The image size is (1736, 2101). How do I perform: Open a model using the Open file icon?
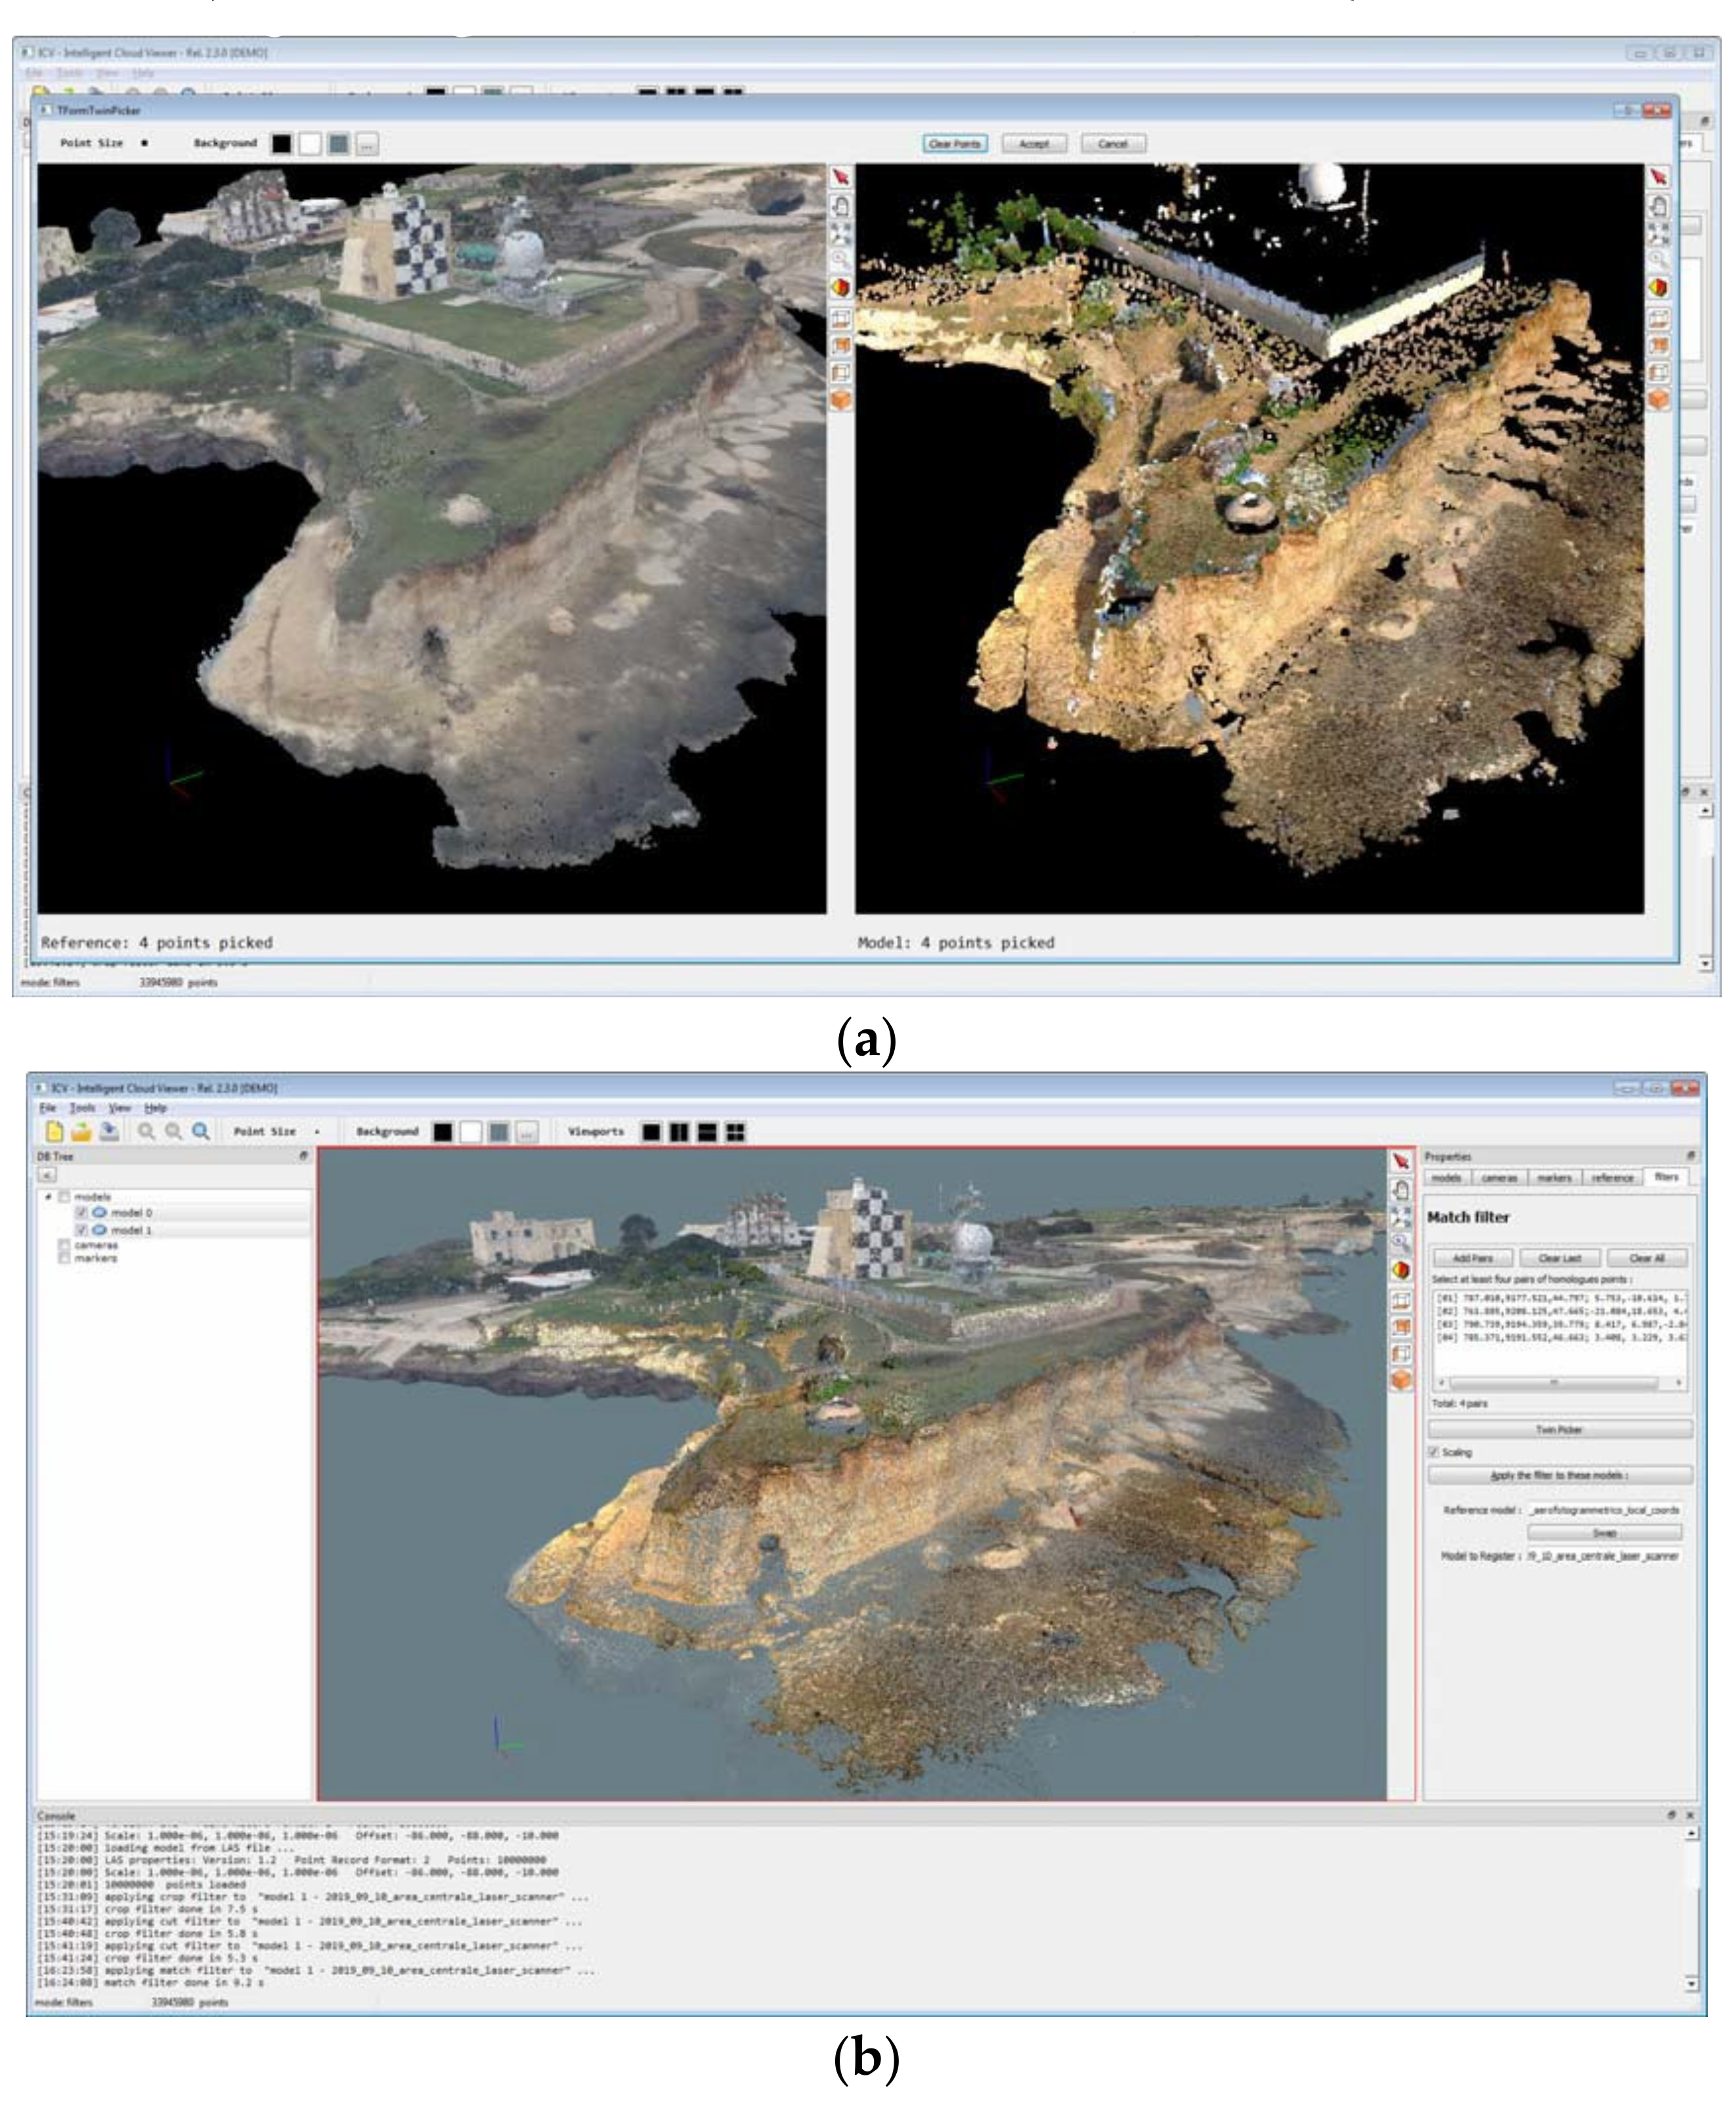coord(83,1132)
